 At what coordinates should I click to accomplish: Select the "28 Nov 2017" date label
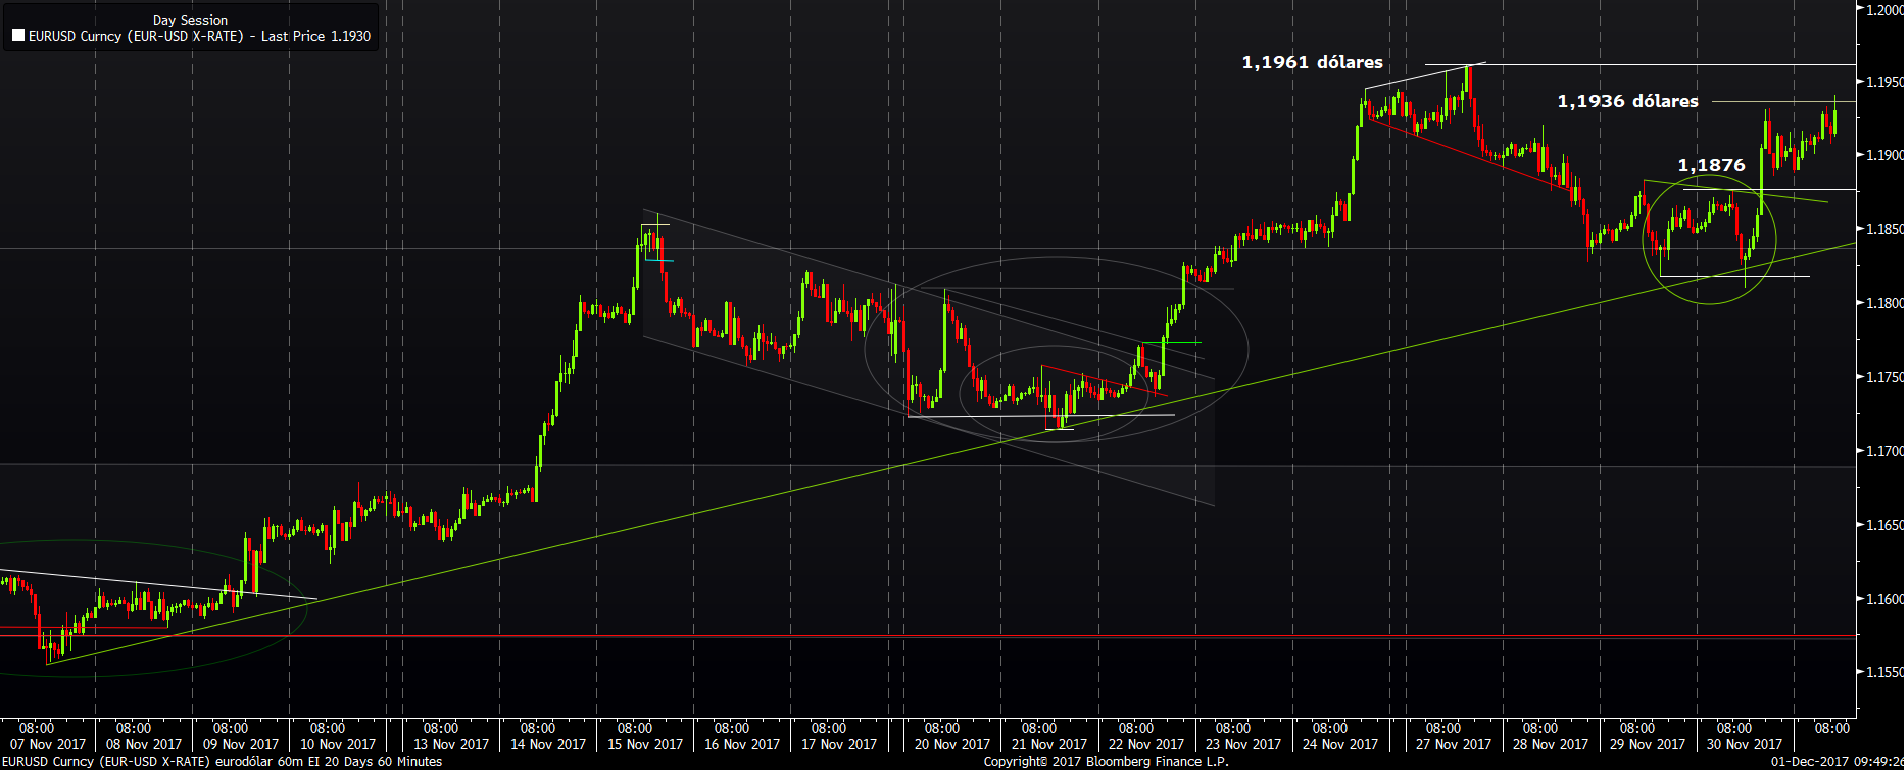coord(1550,744)
